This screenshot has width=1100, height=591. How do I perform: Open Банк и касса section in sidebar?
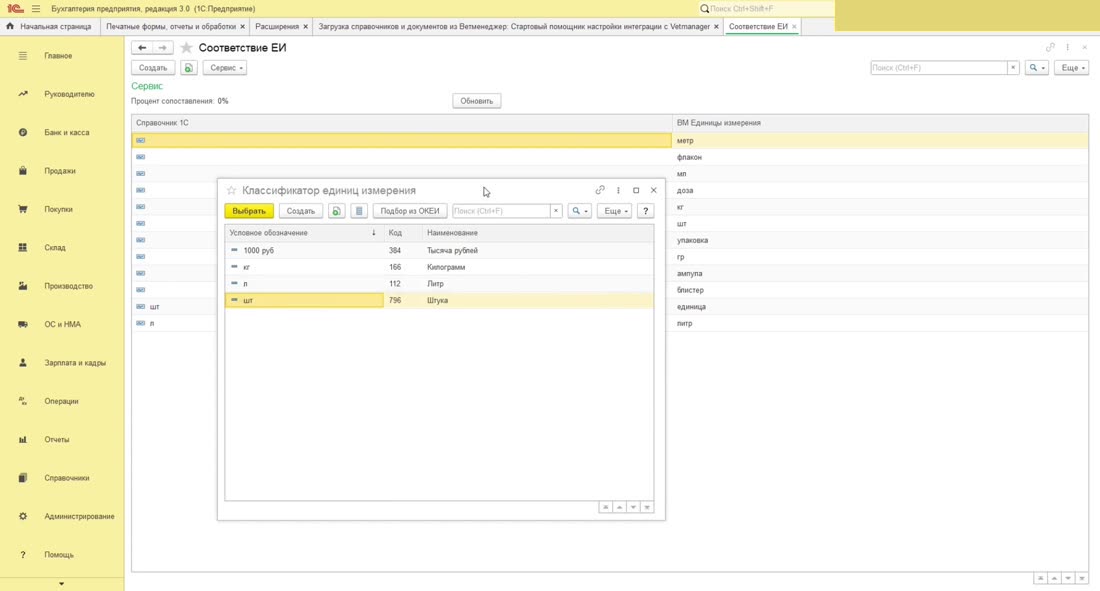(67, 132)
